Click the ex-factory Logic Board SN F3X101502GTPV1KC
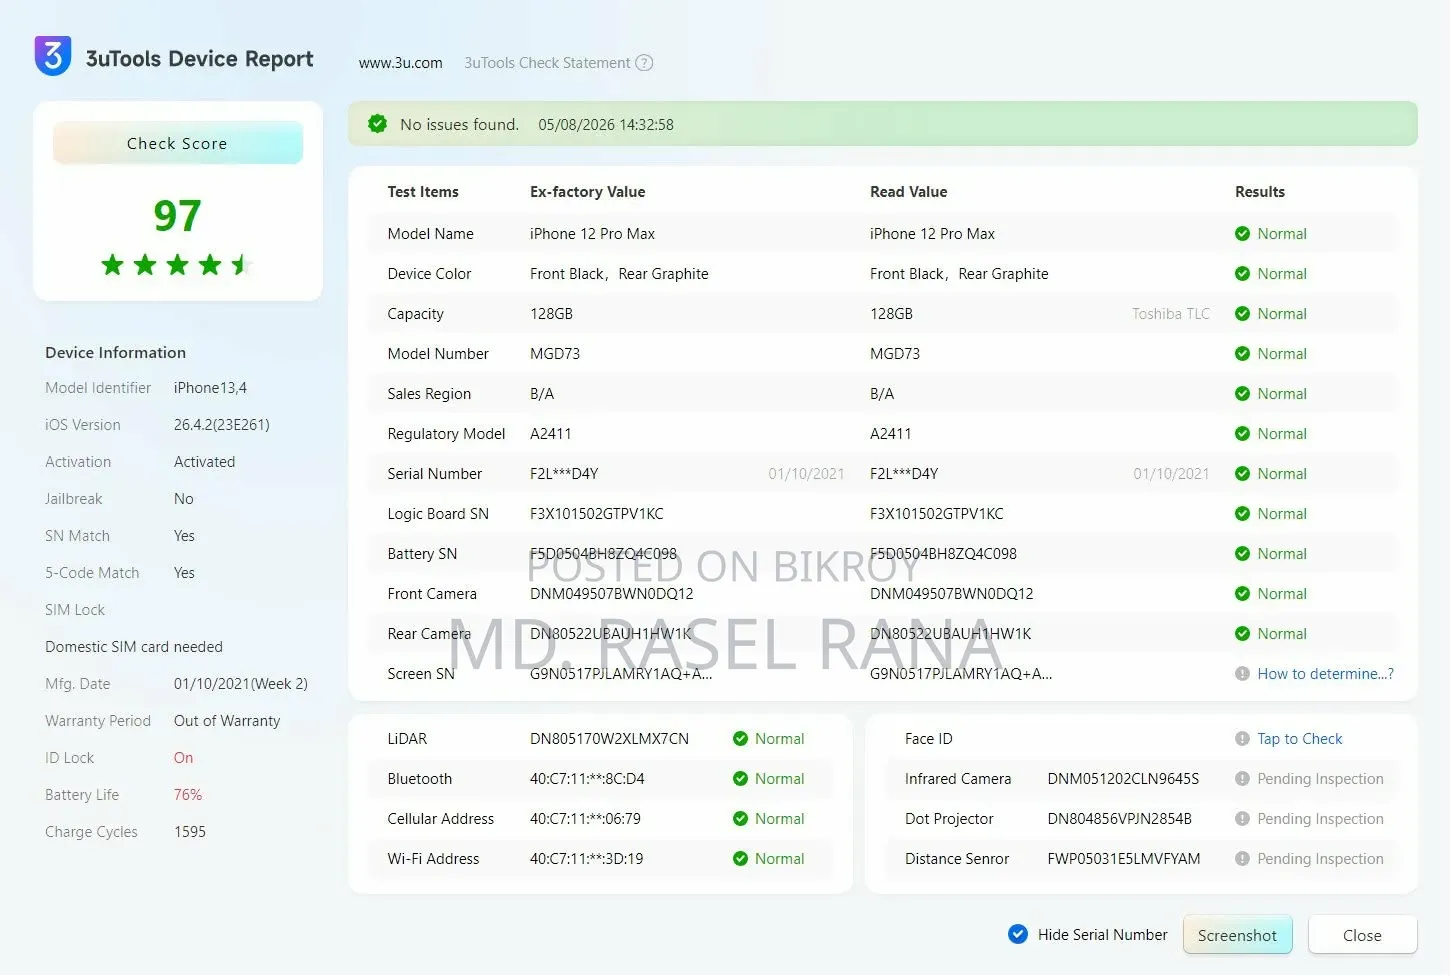1450x976 pixels. tap(596, 514)
